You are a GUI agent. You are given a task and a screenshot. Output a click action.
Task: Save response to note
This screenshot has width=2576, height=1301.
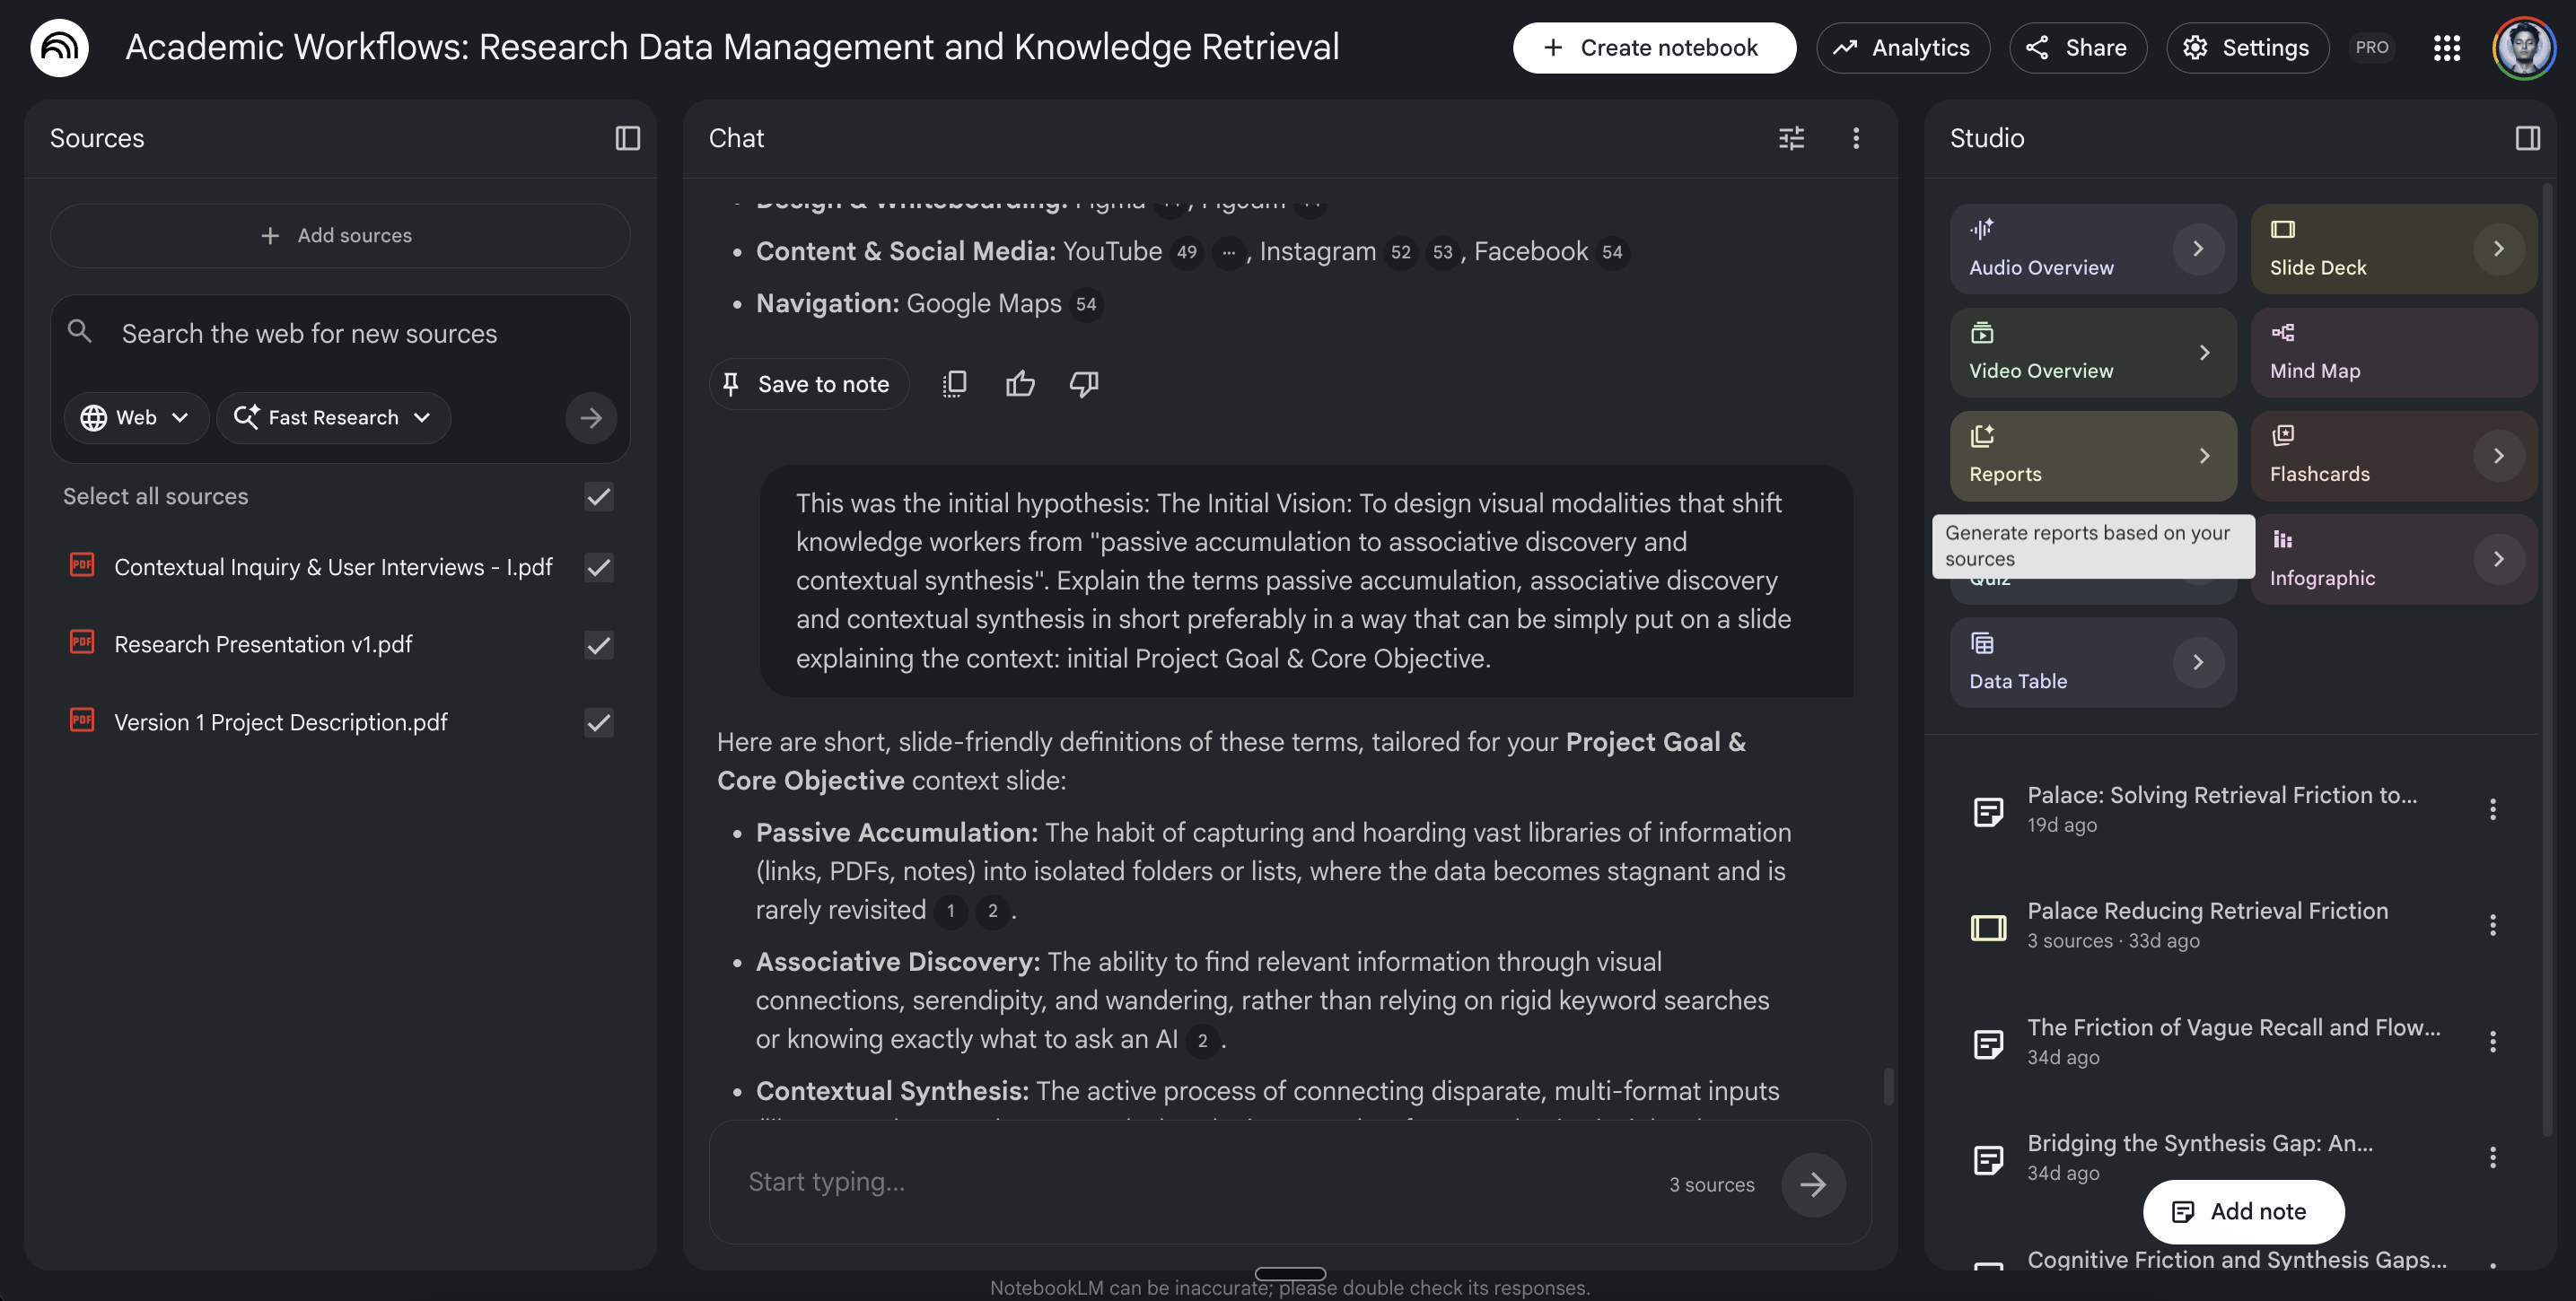pos(807,384)
